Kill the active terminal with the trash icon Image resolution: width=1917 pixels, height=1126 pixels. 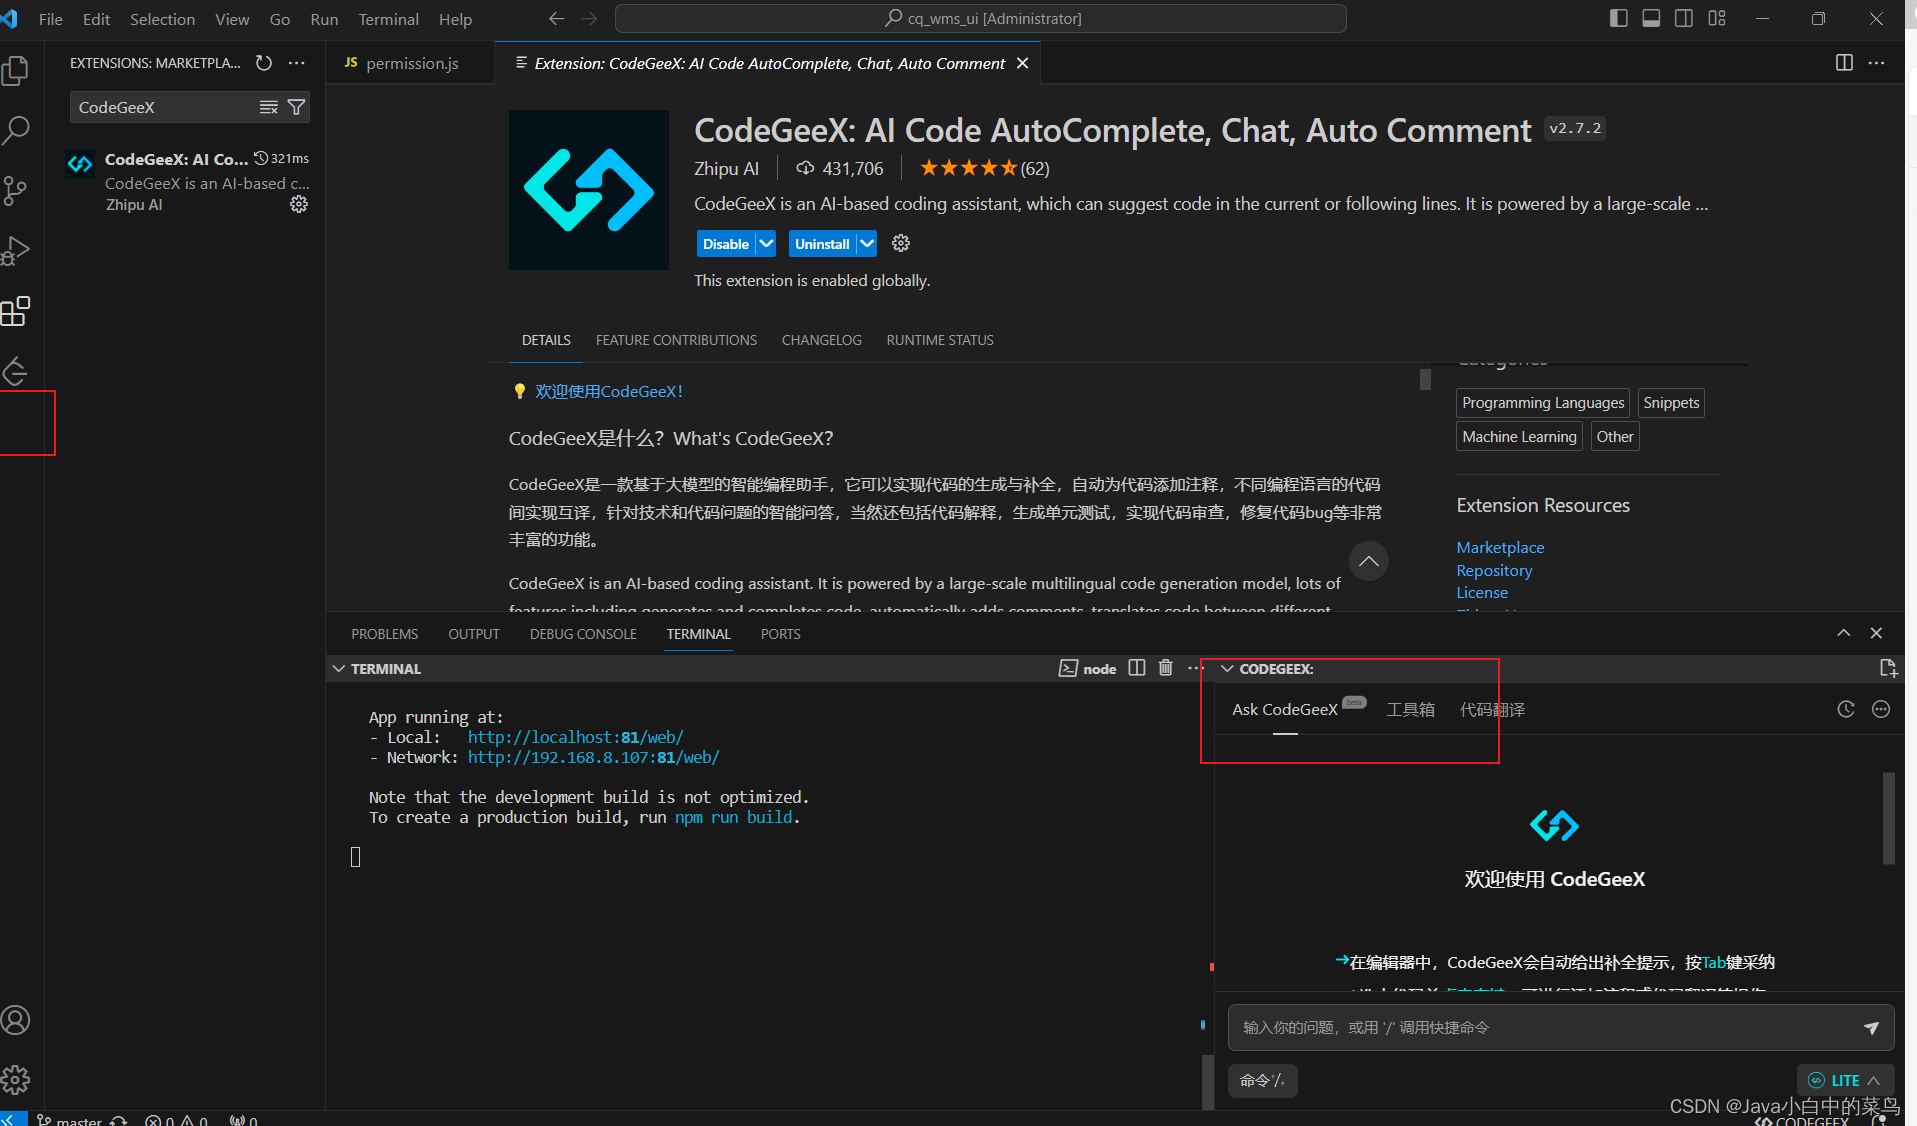click(1165, 668)
